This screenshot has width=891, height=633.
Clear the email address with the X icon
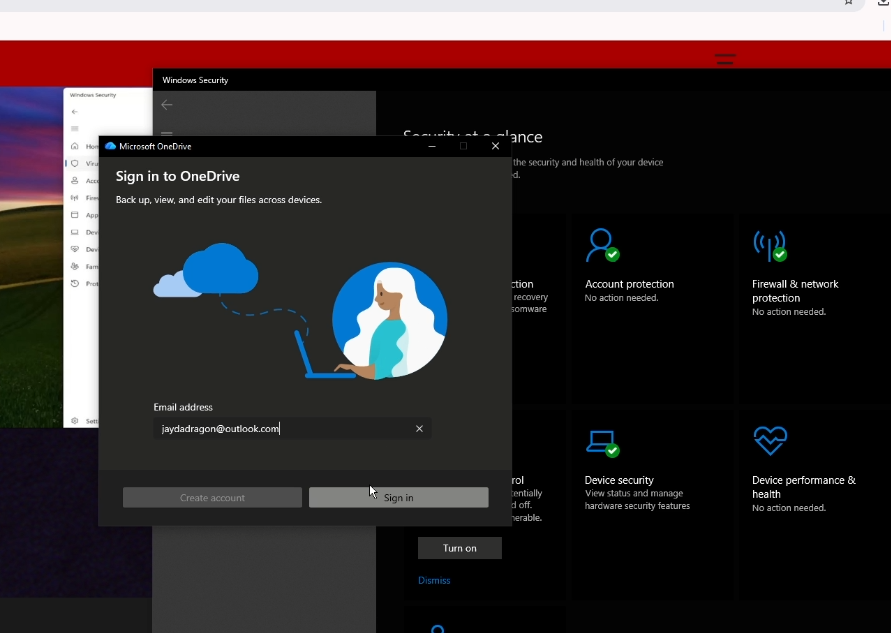pyautogui.click(x=419, y=428)
